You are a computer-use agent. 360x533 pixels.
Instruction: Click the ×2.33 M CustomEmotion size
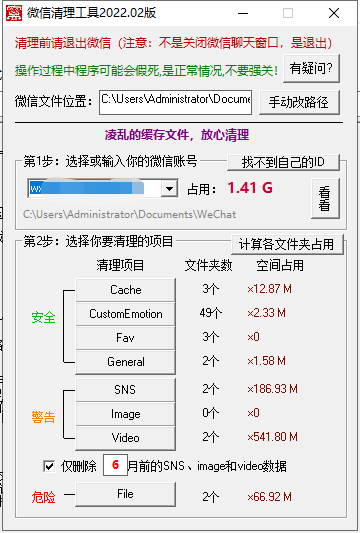266,313
